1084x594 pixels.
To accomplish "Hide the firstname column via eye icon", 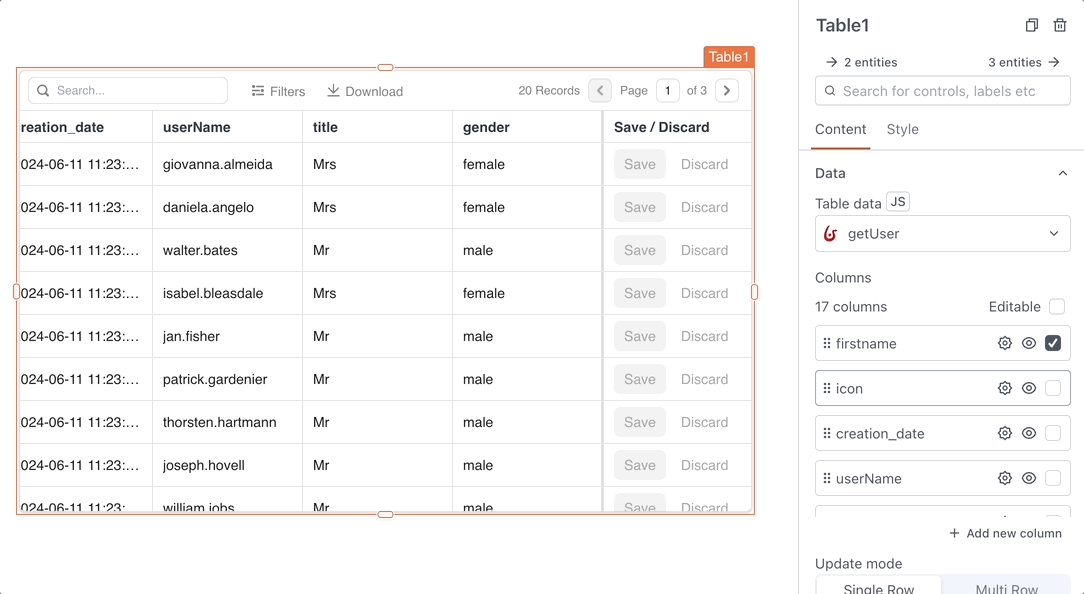I will [1029, 343].
